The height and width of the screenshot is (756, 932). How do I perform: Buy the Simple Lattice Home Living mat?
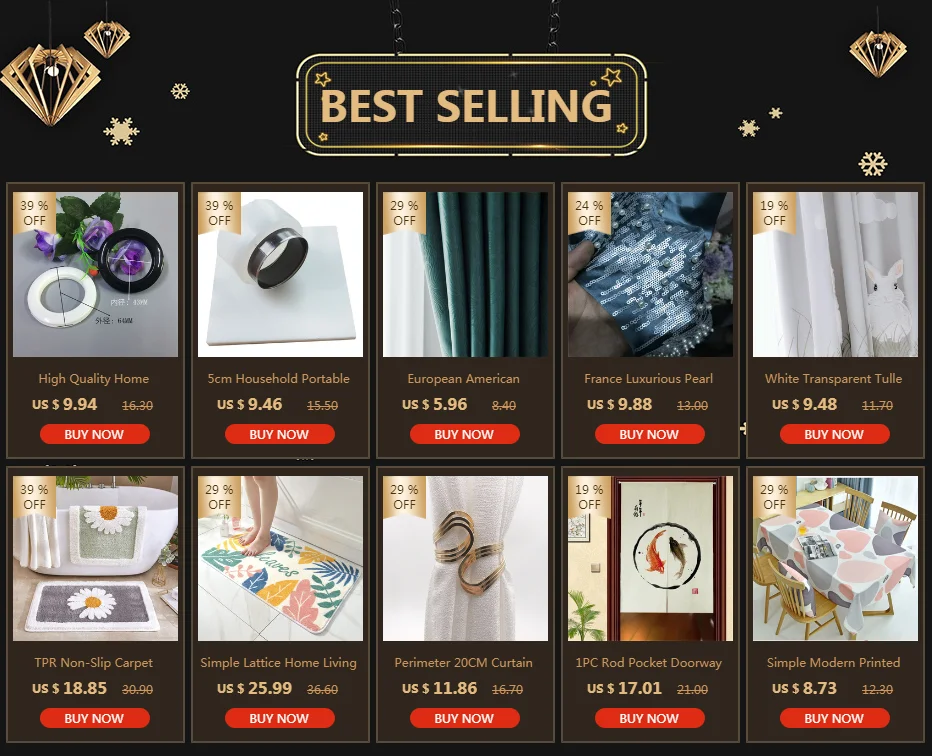pyautogui.click(x=279, y=719)
